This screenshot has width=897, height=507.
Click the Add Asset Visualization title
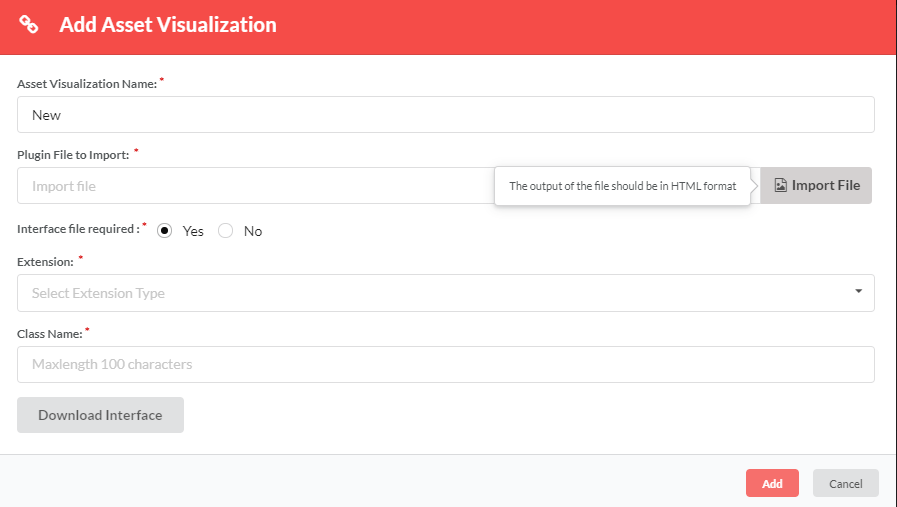168,25
